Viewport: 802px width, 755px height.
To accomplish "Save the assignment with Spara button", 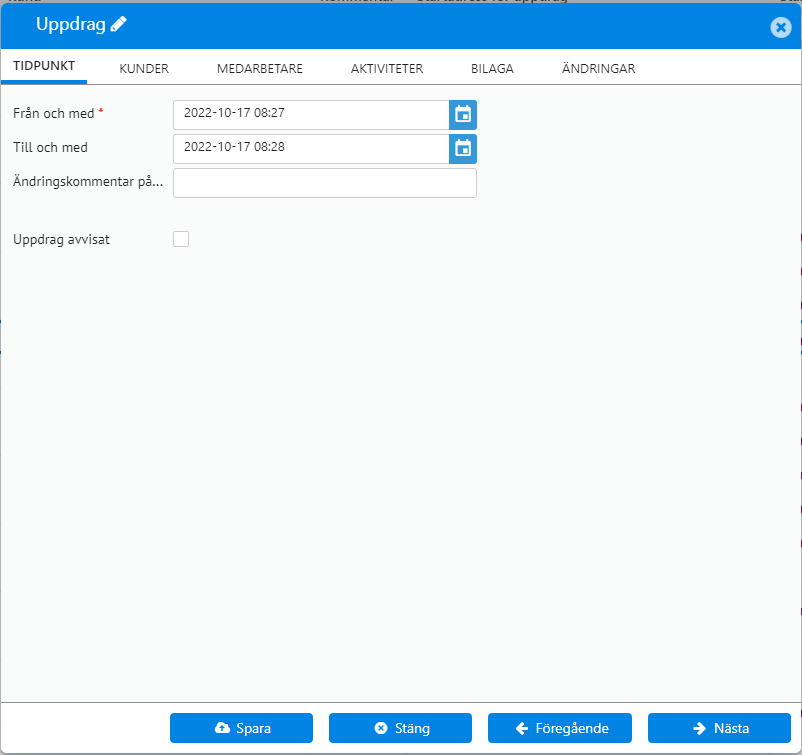I will point(241,728).
